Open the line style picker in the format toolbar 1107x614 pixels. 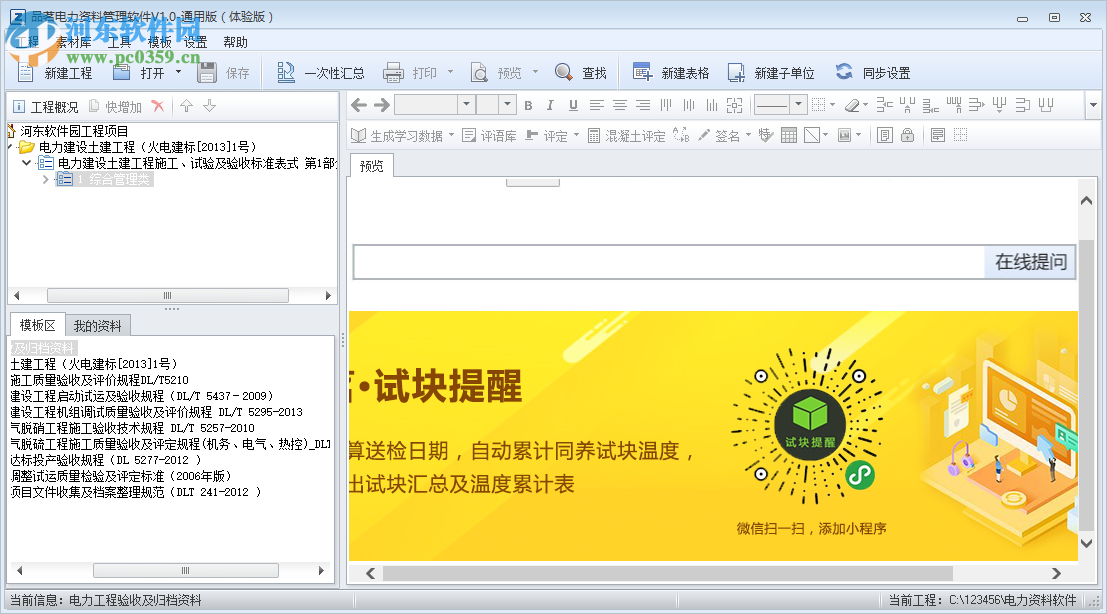click(x=774, y=105)
